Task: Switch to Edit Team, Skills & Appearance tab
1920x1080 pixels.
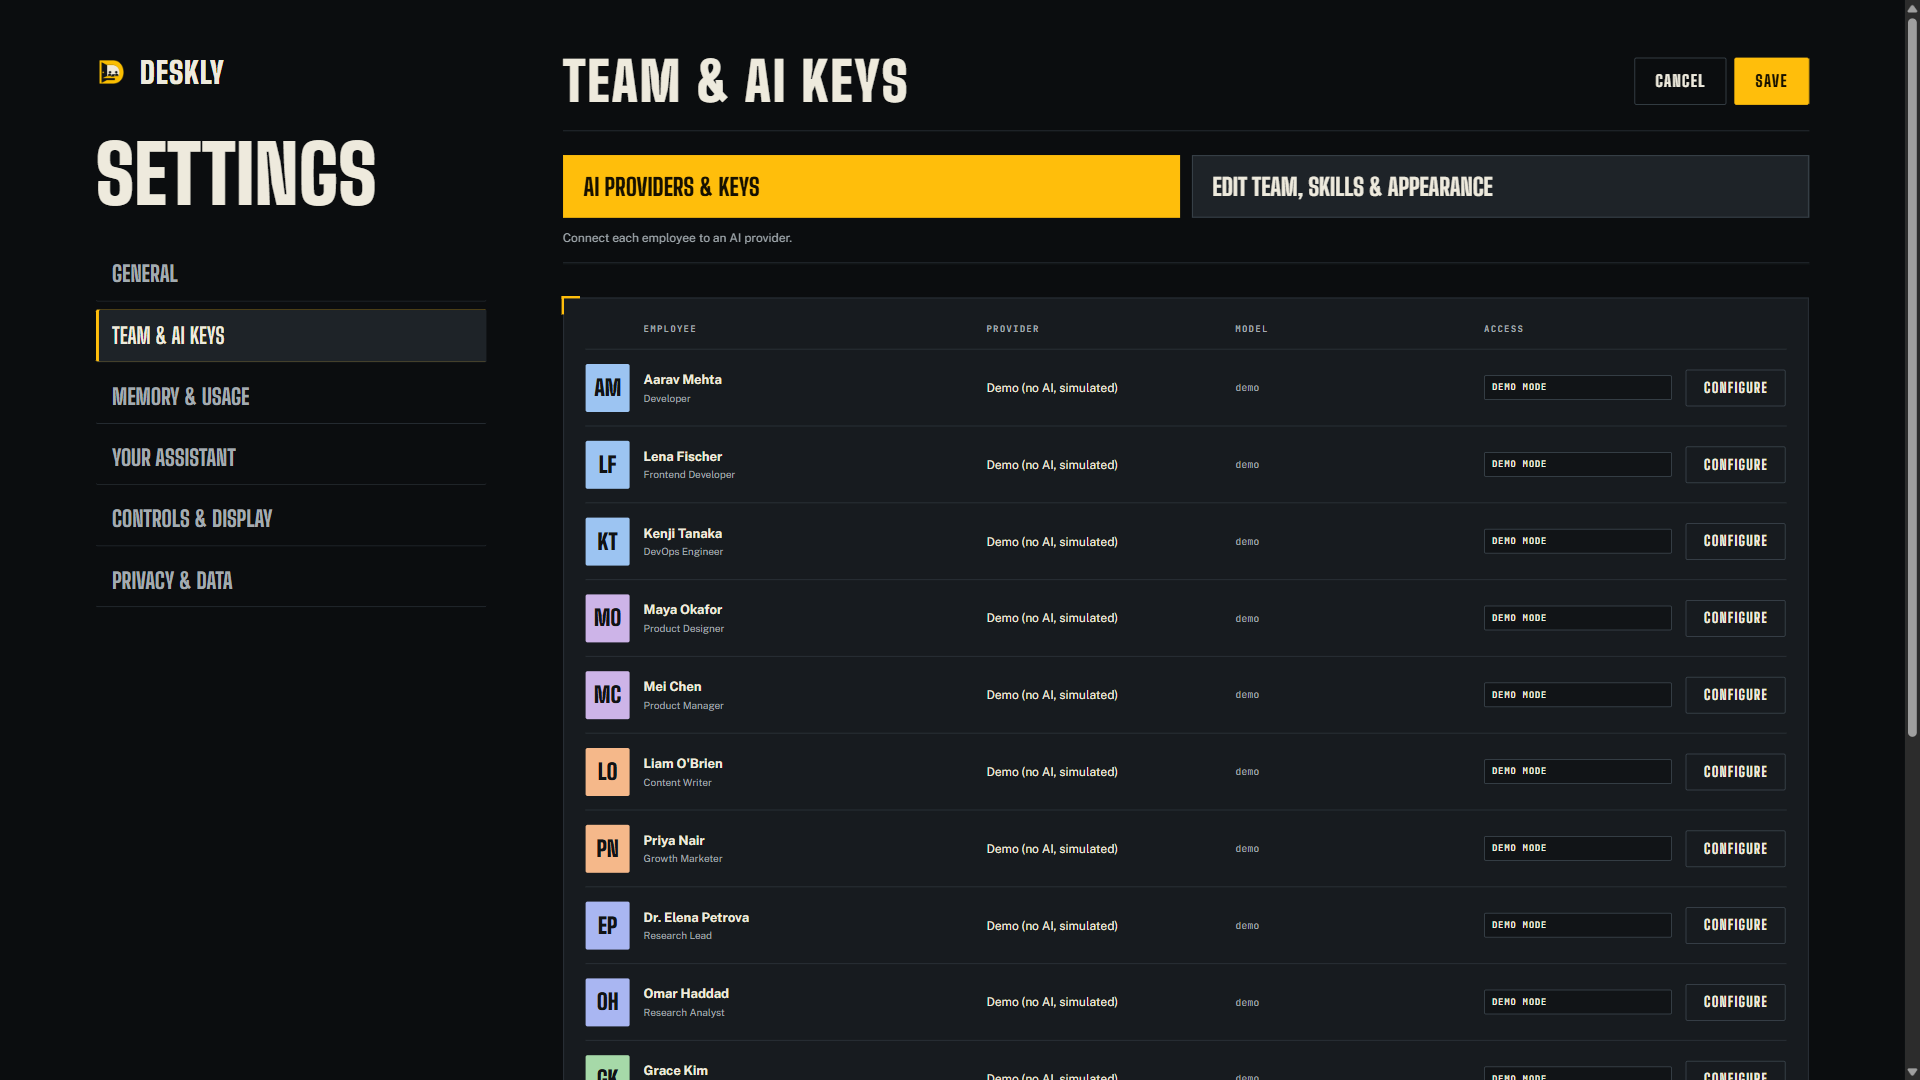Action: (x=1500, y=186)
